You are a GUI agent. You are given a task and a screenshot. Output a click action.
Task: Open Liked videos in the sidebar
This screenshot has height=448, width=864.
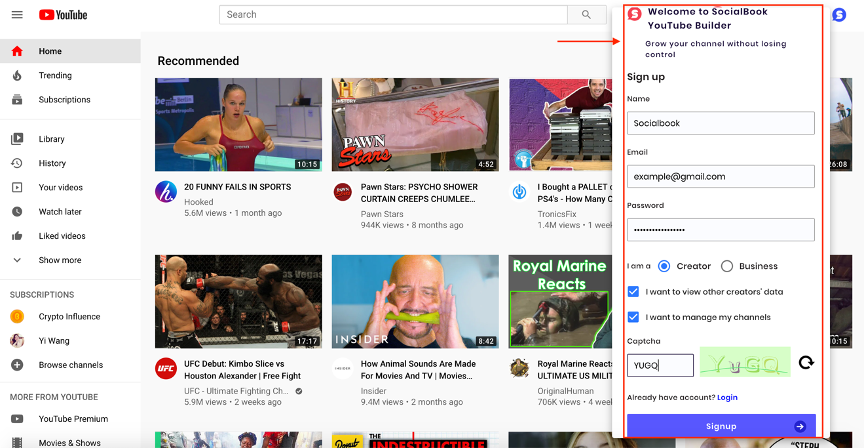pos(70,236)
